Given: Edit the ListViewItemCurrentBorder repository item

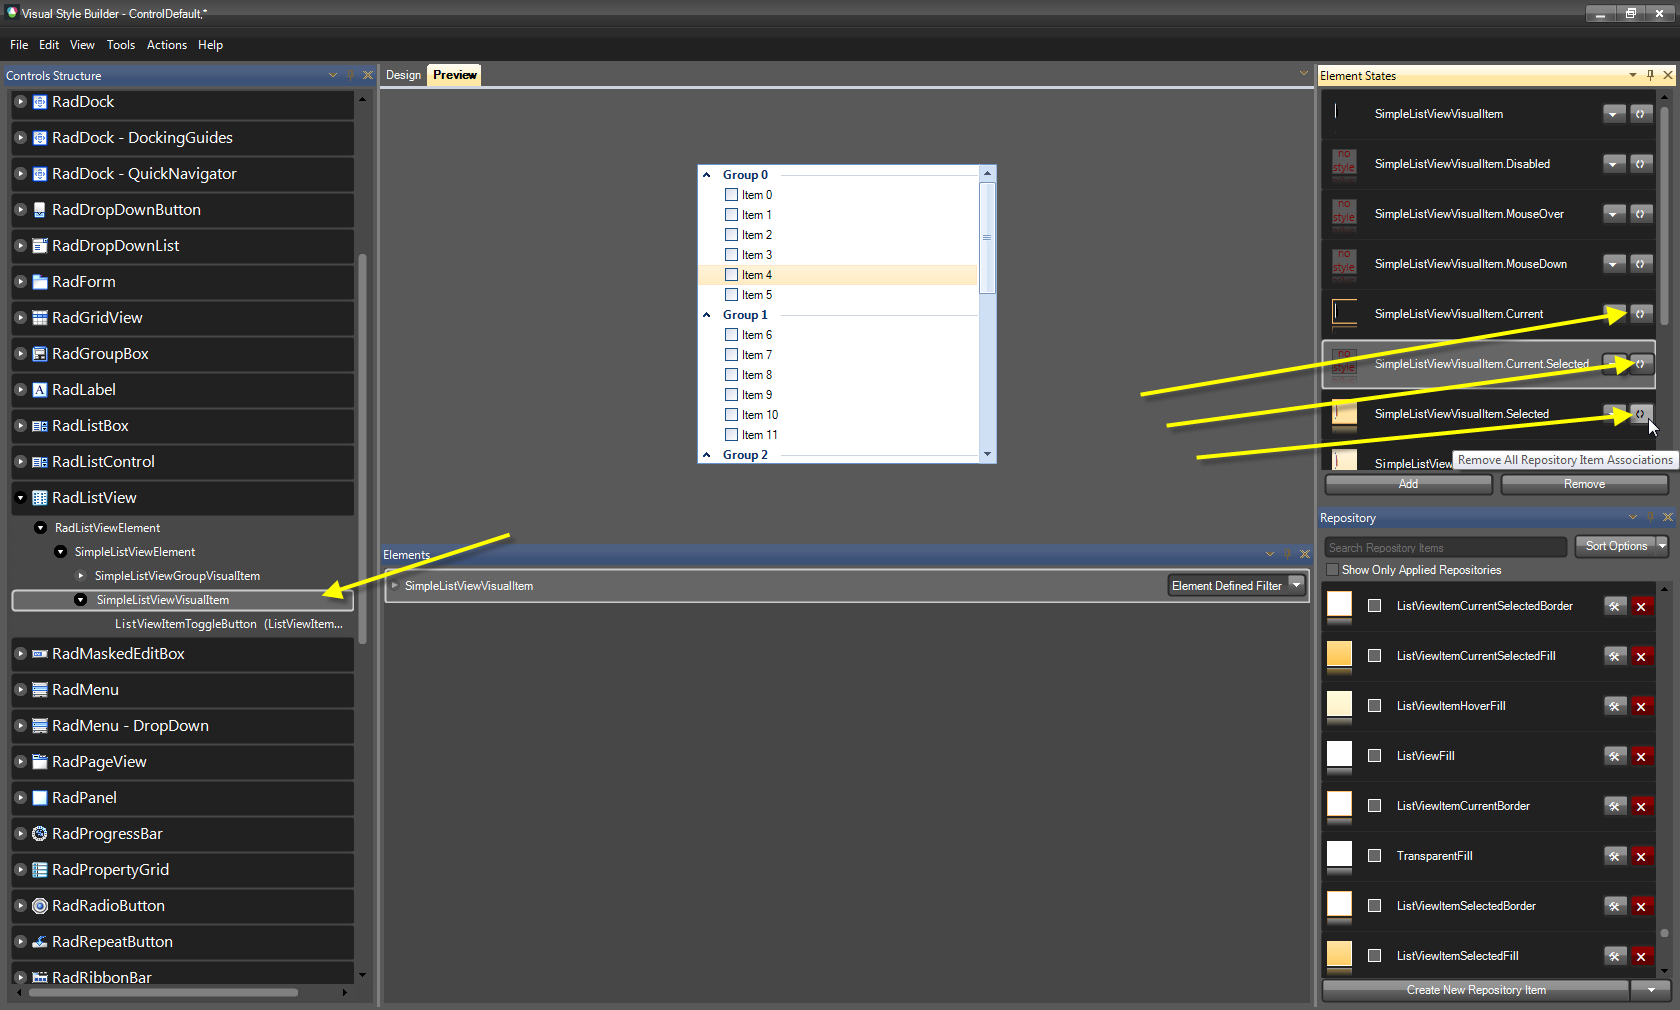Looking at the screenshot, I should pos(1615,806).
